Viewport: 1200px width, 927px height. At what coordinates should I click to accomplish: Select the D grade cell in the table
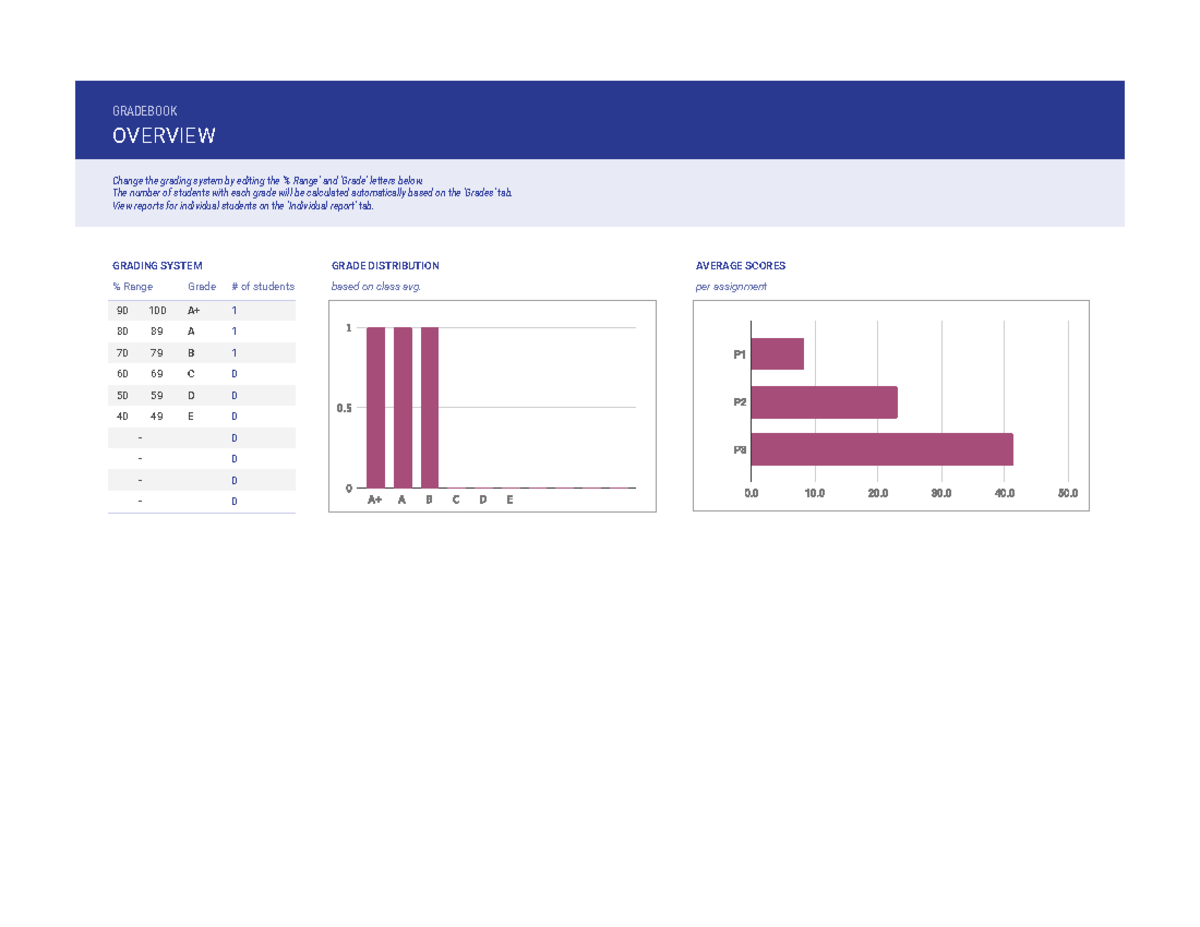tap(191, 395)
